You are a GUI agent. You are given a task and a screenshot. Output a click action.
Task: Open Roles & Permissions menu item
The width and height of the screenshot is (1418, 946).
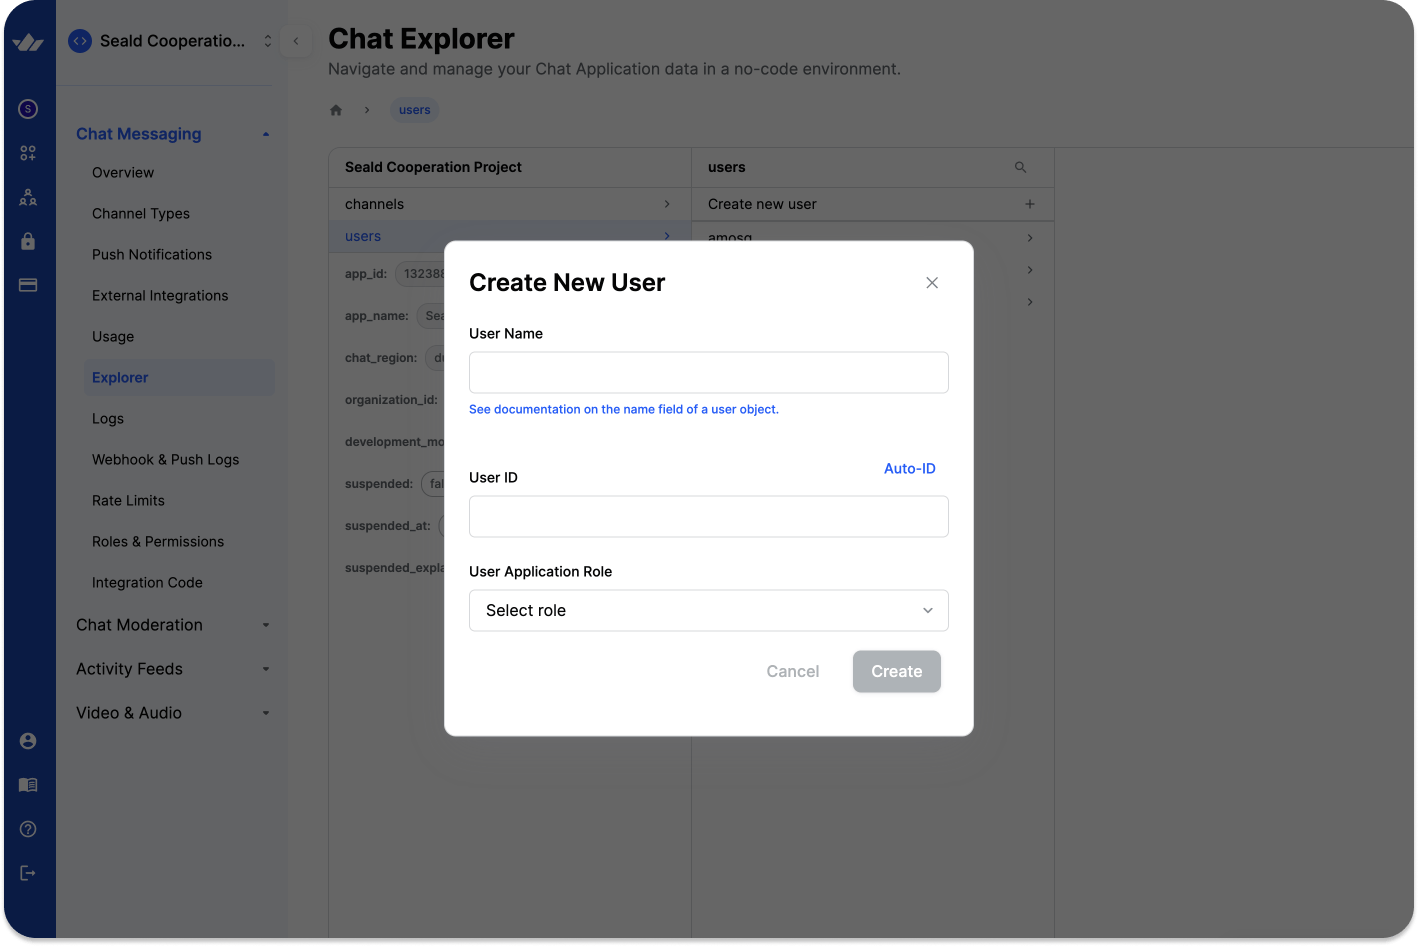(158, 541)
